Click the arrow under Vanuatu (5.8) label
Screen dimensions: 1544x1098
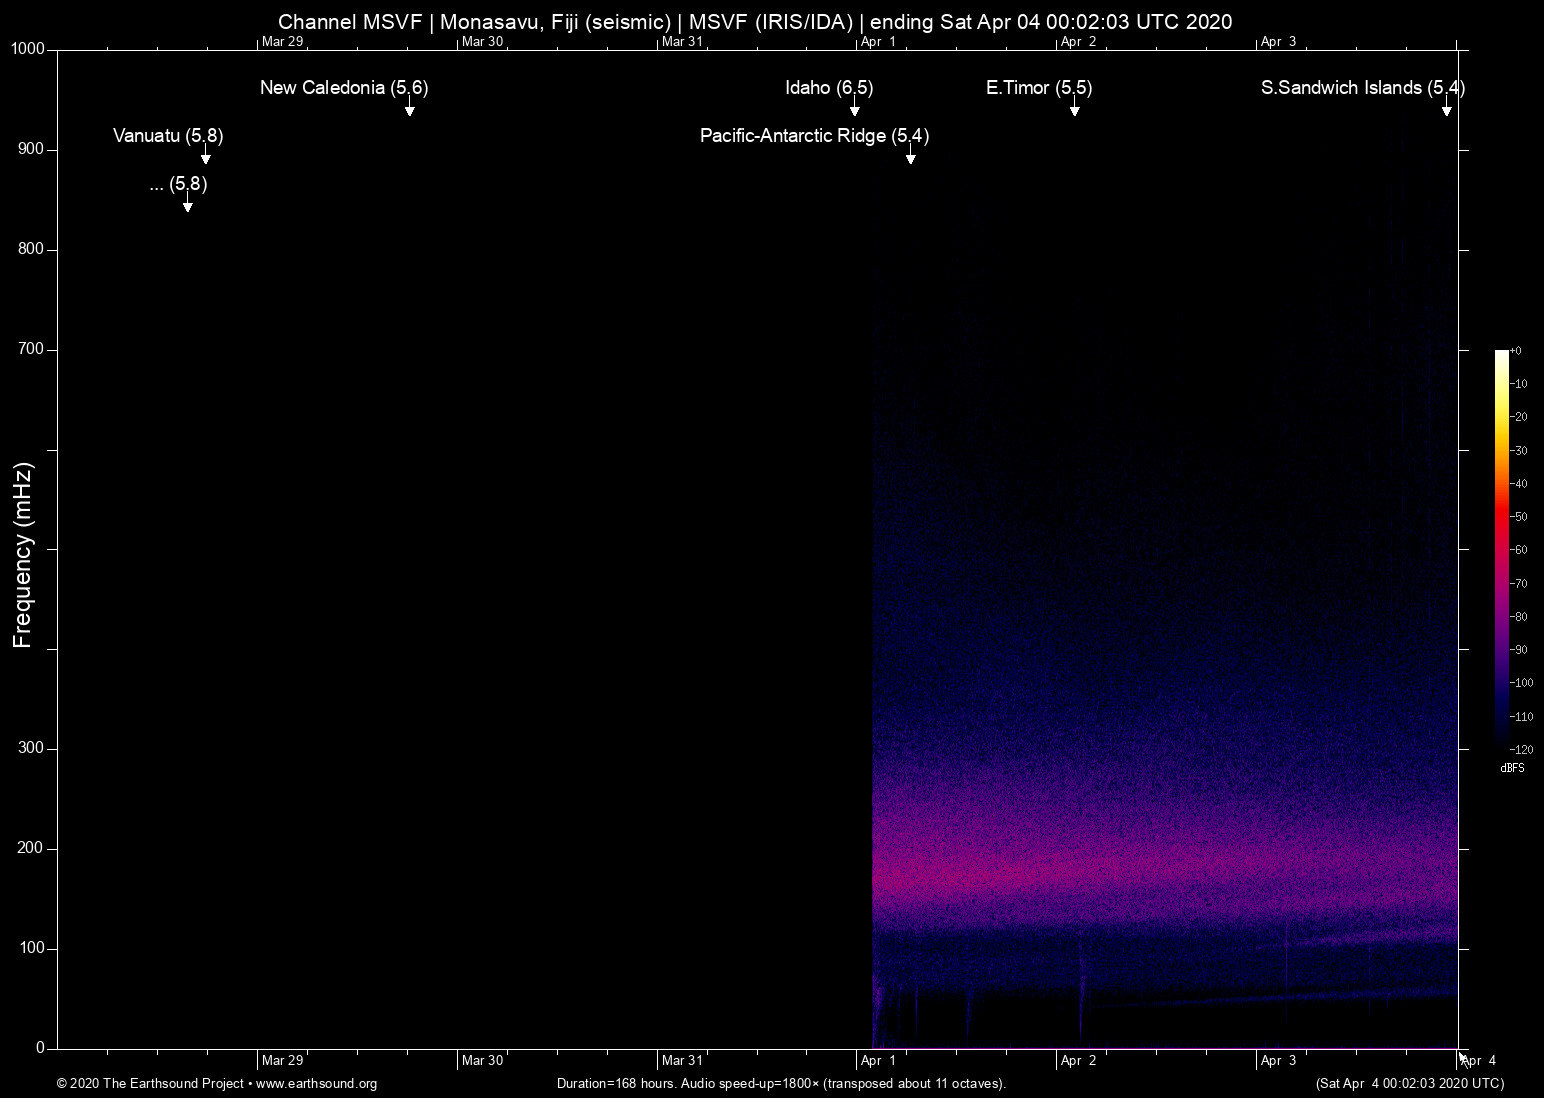coord(205,157)
